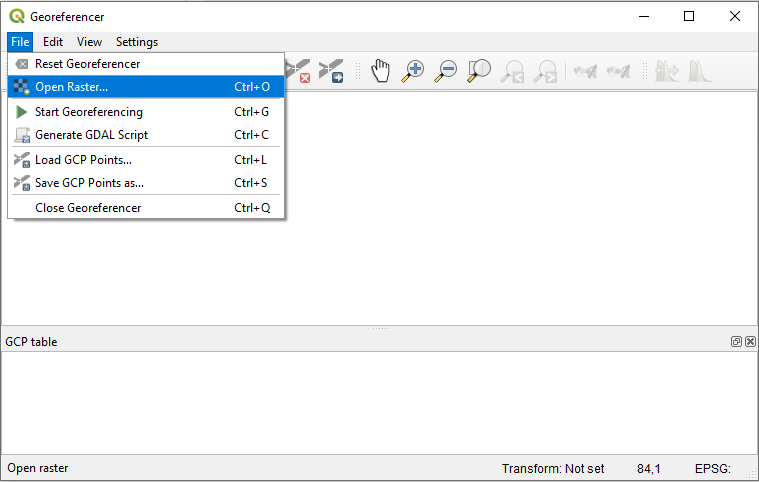Image resolution: width=759 pixels, height=482 pixels.
Task: Open the Settings menu
Action: tap(137, 42)
